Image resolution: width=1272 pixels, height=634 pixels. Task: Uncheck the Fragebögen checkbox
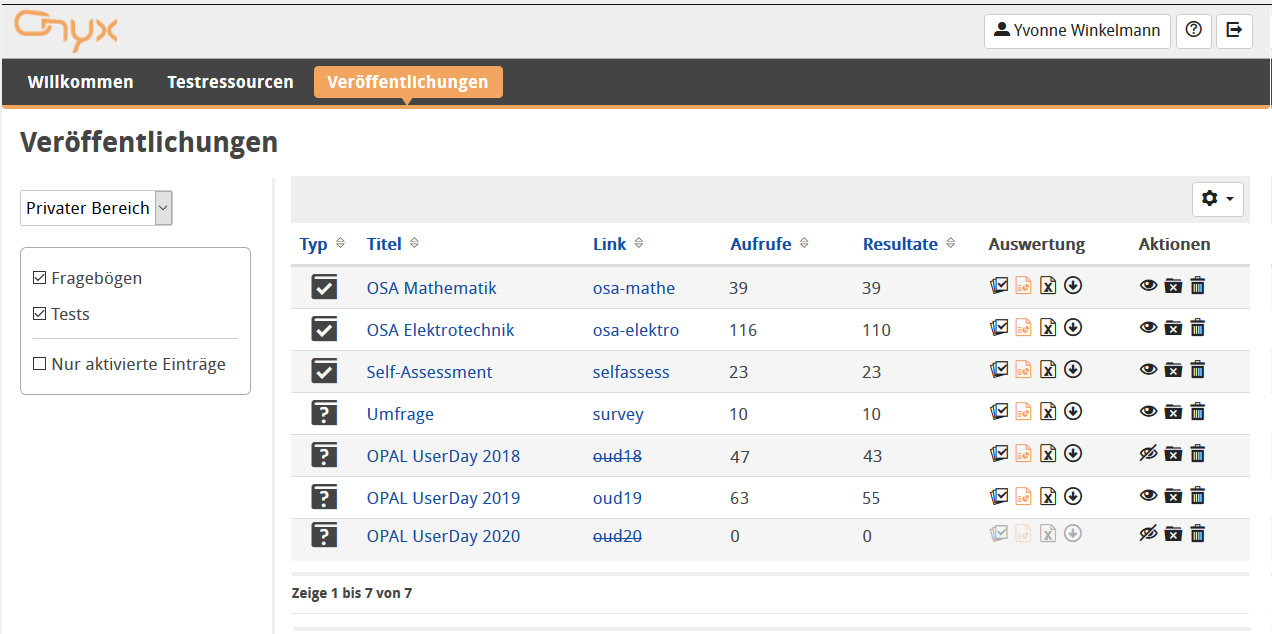pyautogui.click(x=40, y=278)
